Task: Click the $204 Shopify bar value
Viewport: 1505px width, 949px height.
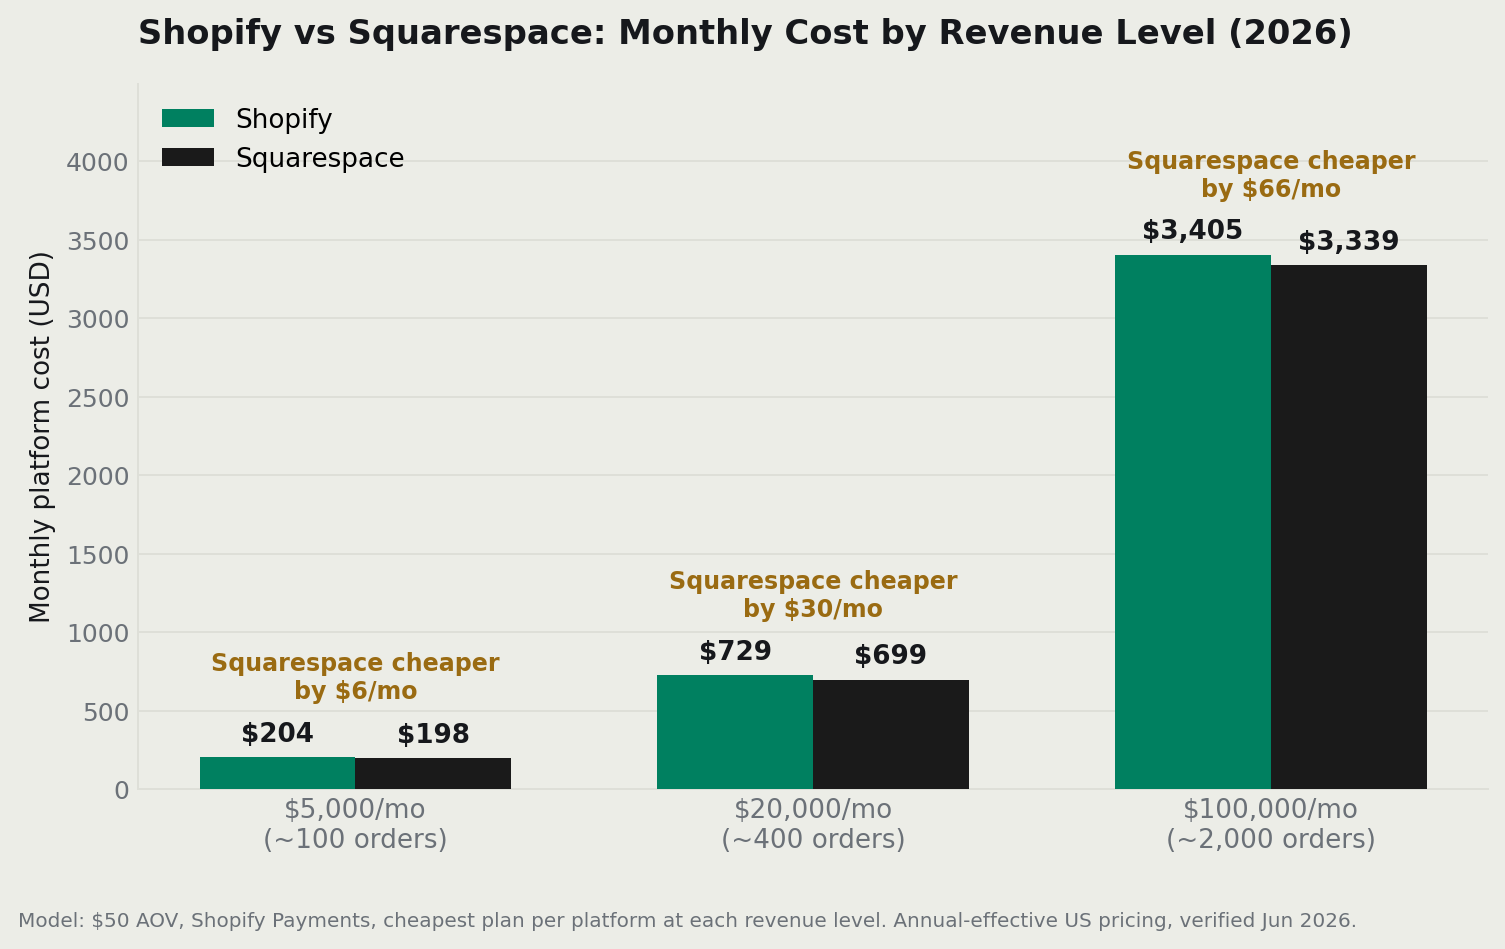Action: coord(277,734)
